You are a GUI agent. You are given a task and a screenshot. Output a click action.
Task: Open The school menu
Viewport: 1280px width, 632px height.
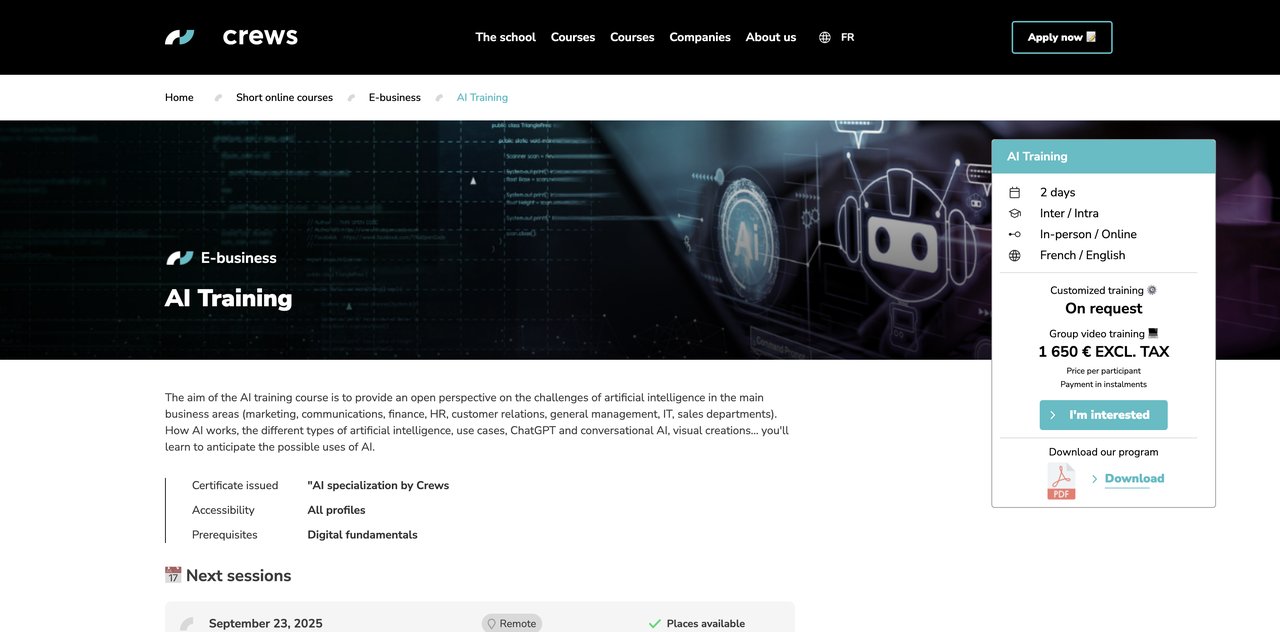(x=505, y=37)
